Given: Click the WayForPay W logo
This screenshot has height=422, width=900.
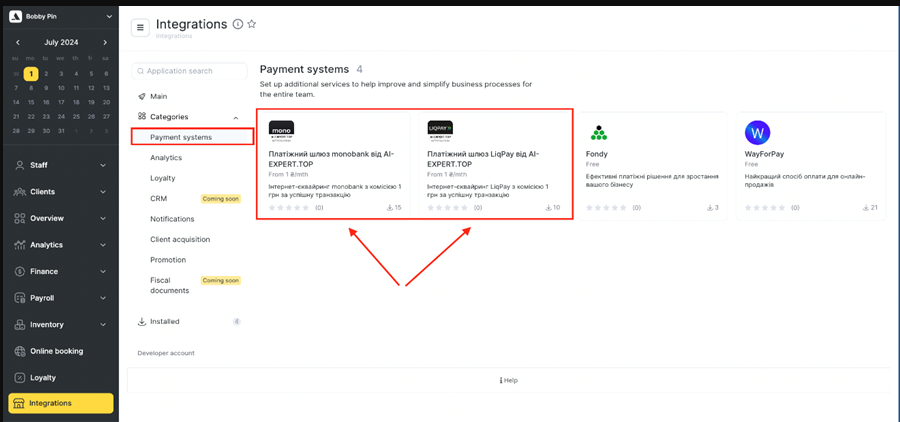Looking at the screenshot, I should pos(758,133).
